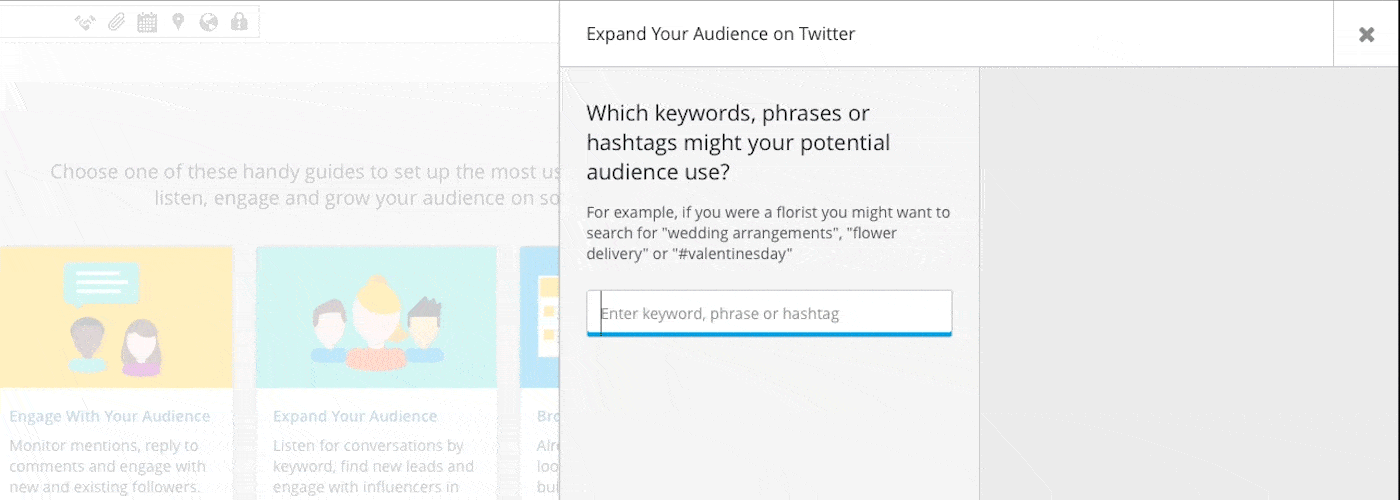Click the 'For example, if you were a florist' text
1400x500 pixels.
click(768, 233)
